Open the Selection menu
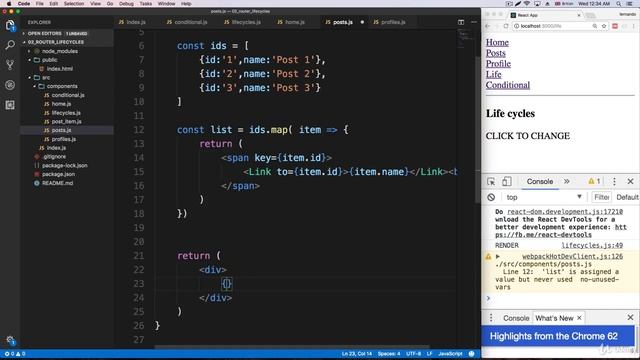Image resolution: width=640 pixels, height=360 pixels. pos(74,4)
